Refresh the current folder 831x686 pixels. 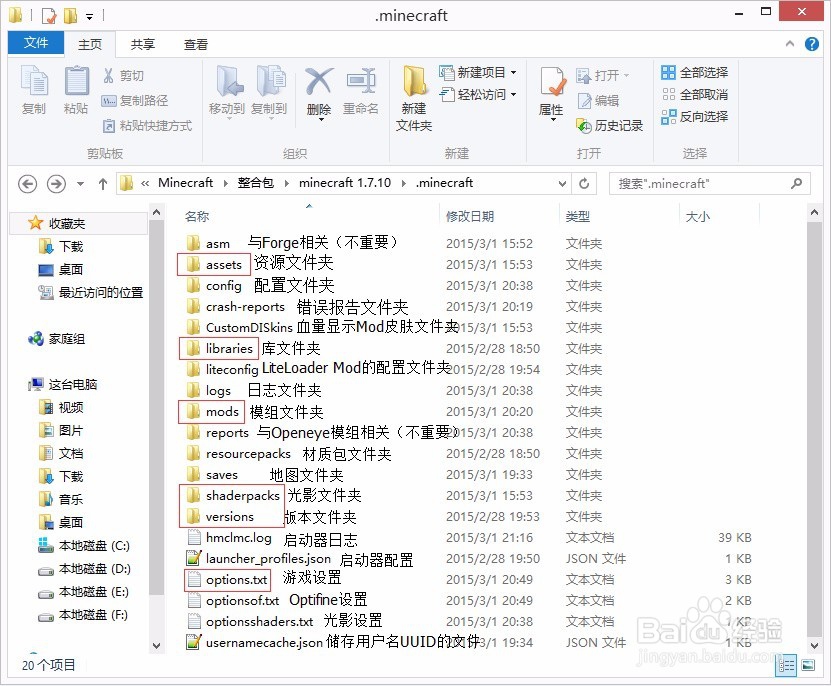[584, 183]
